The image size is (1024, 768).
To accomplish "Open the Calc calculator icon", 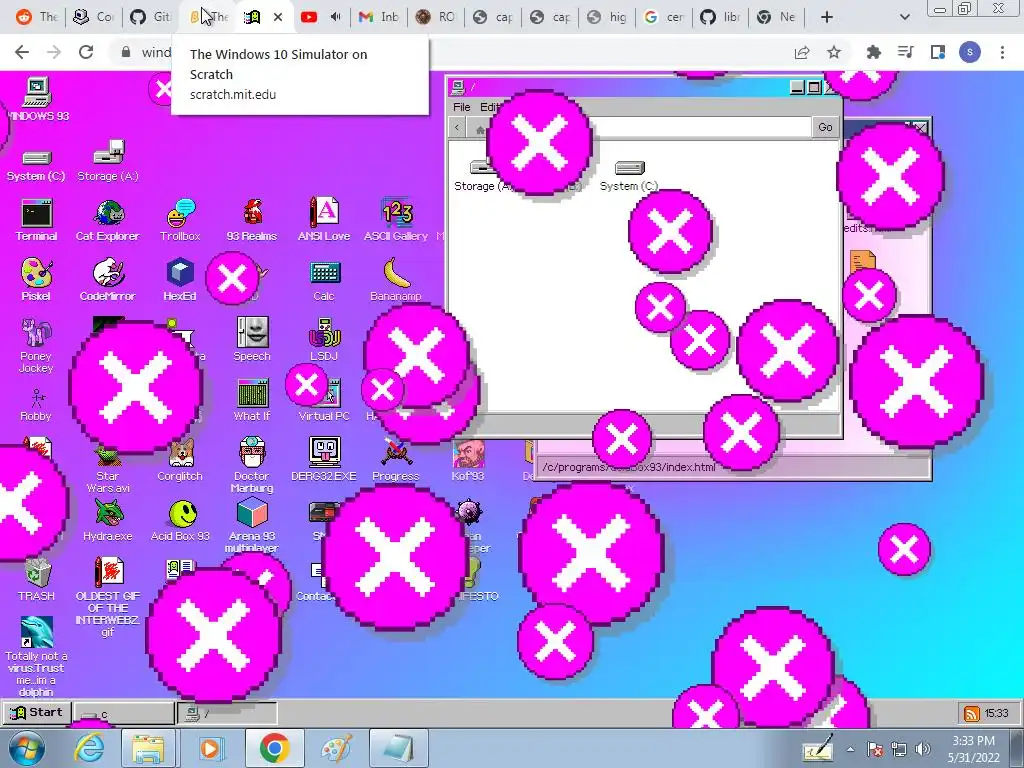I will [x=324, y=280].
